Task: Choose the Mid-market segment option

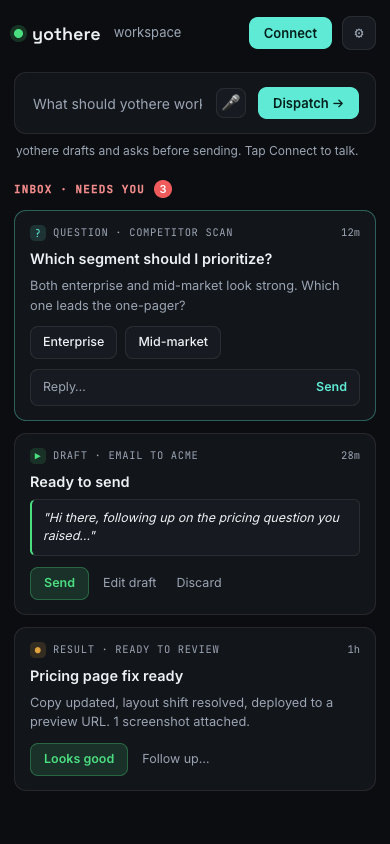Action: (x=173, y=342)
